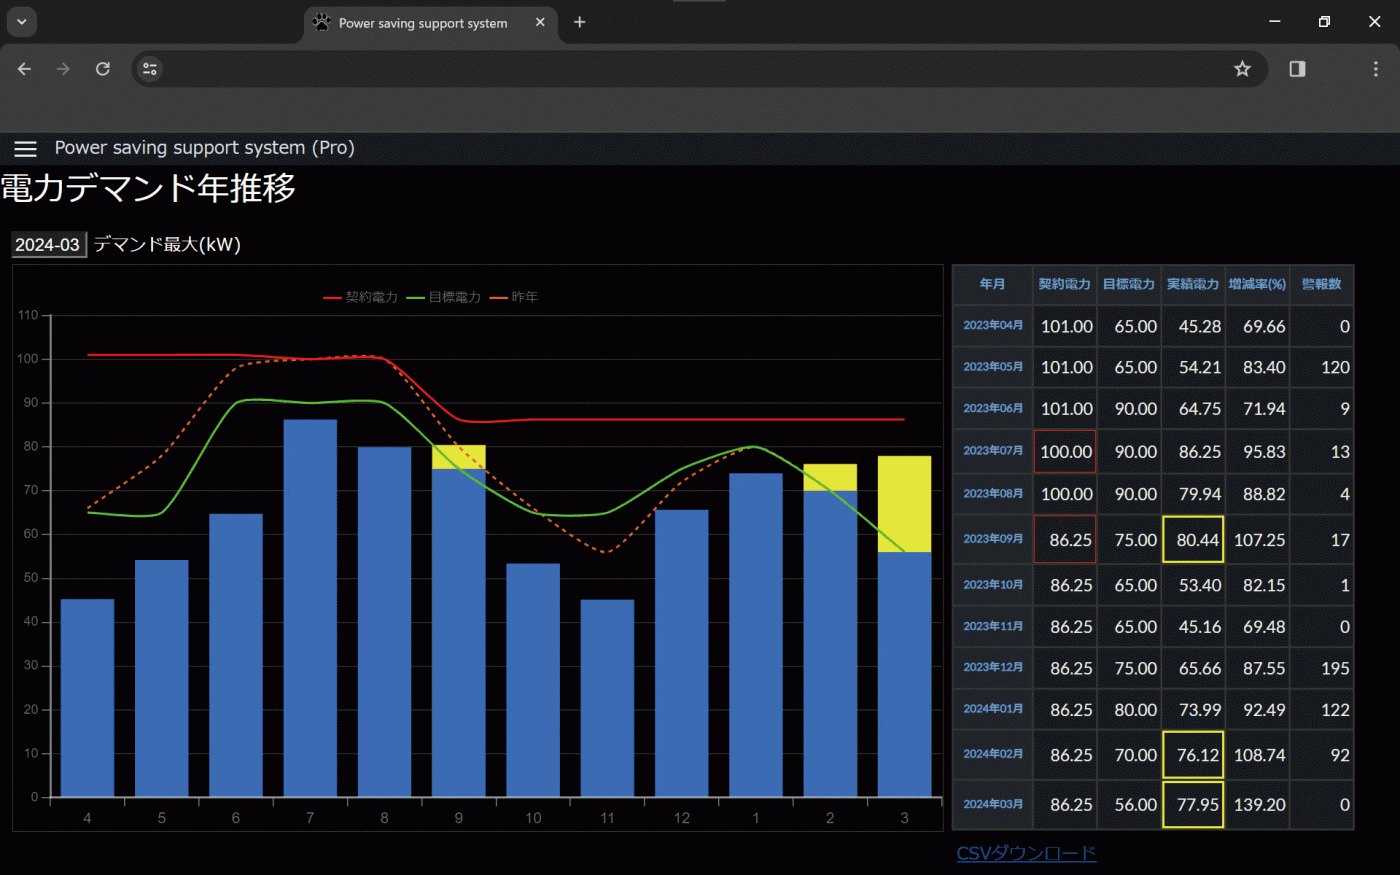Go back with the browser back arrow

click(25, 69)
